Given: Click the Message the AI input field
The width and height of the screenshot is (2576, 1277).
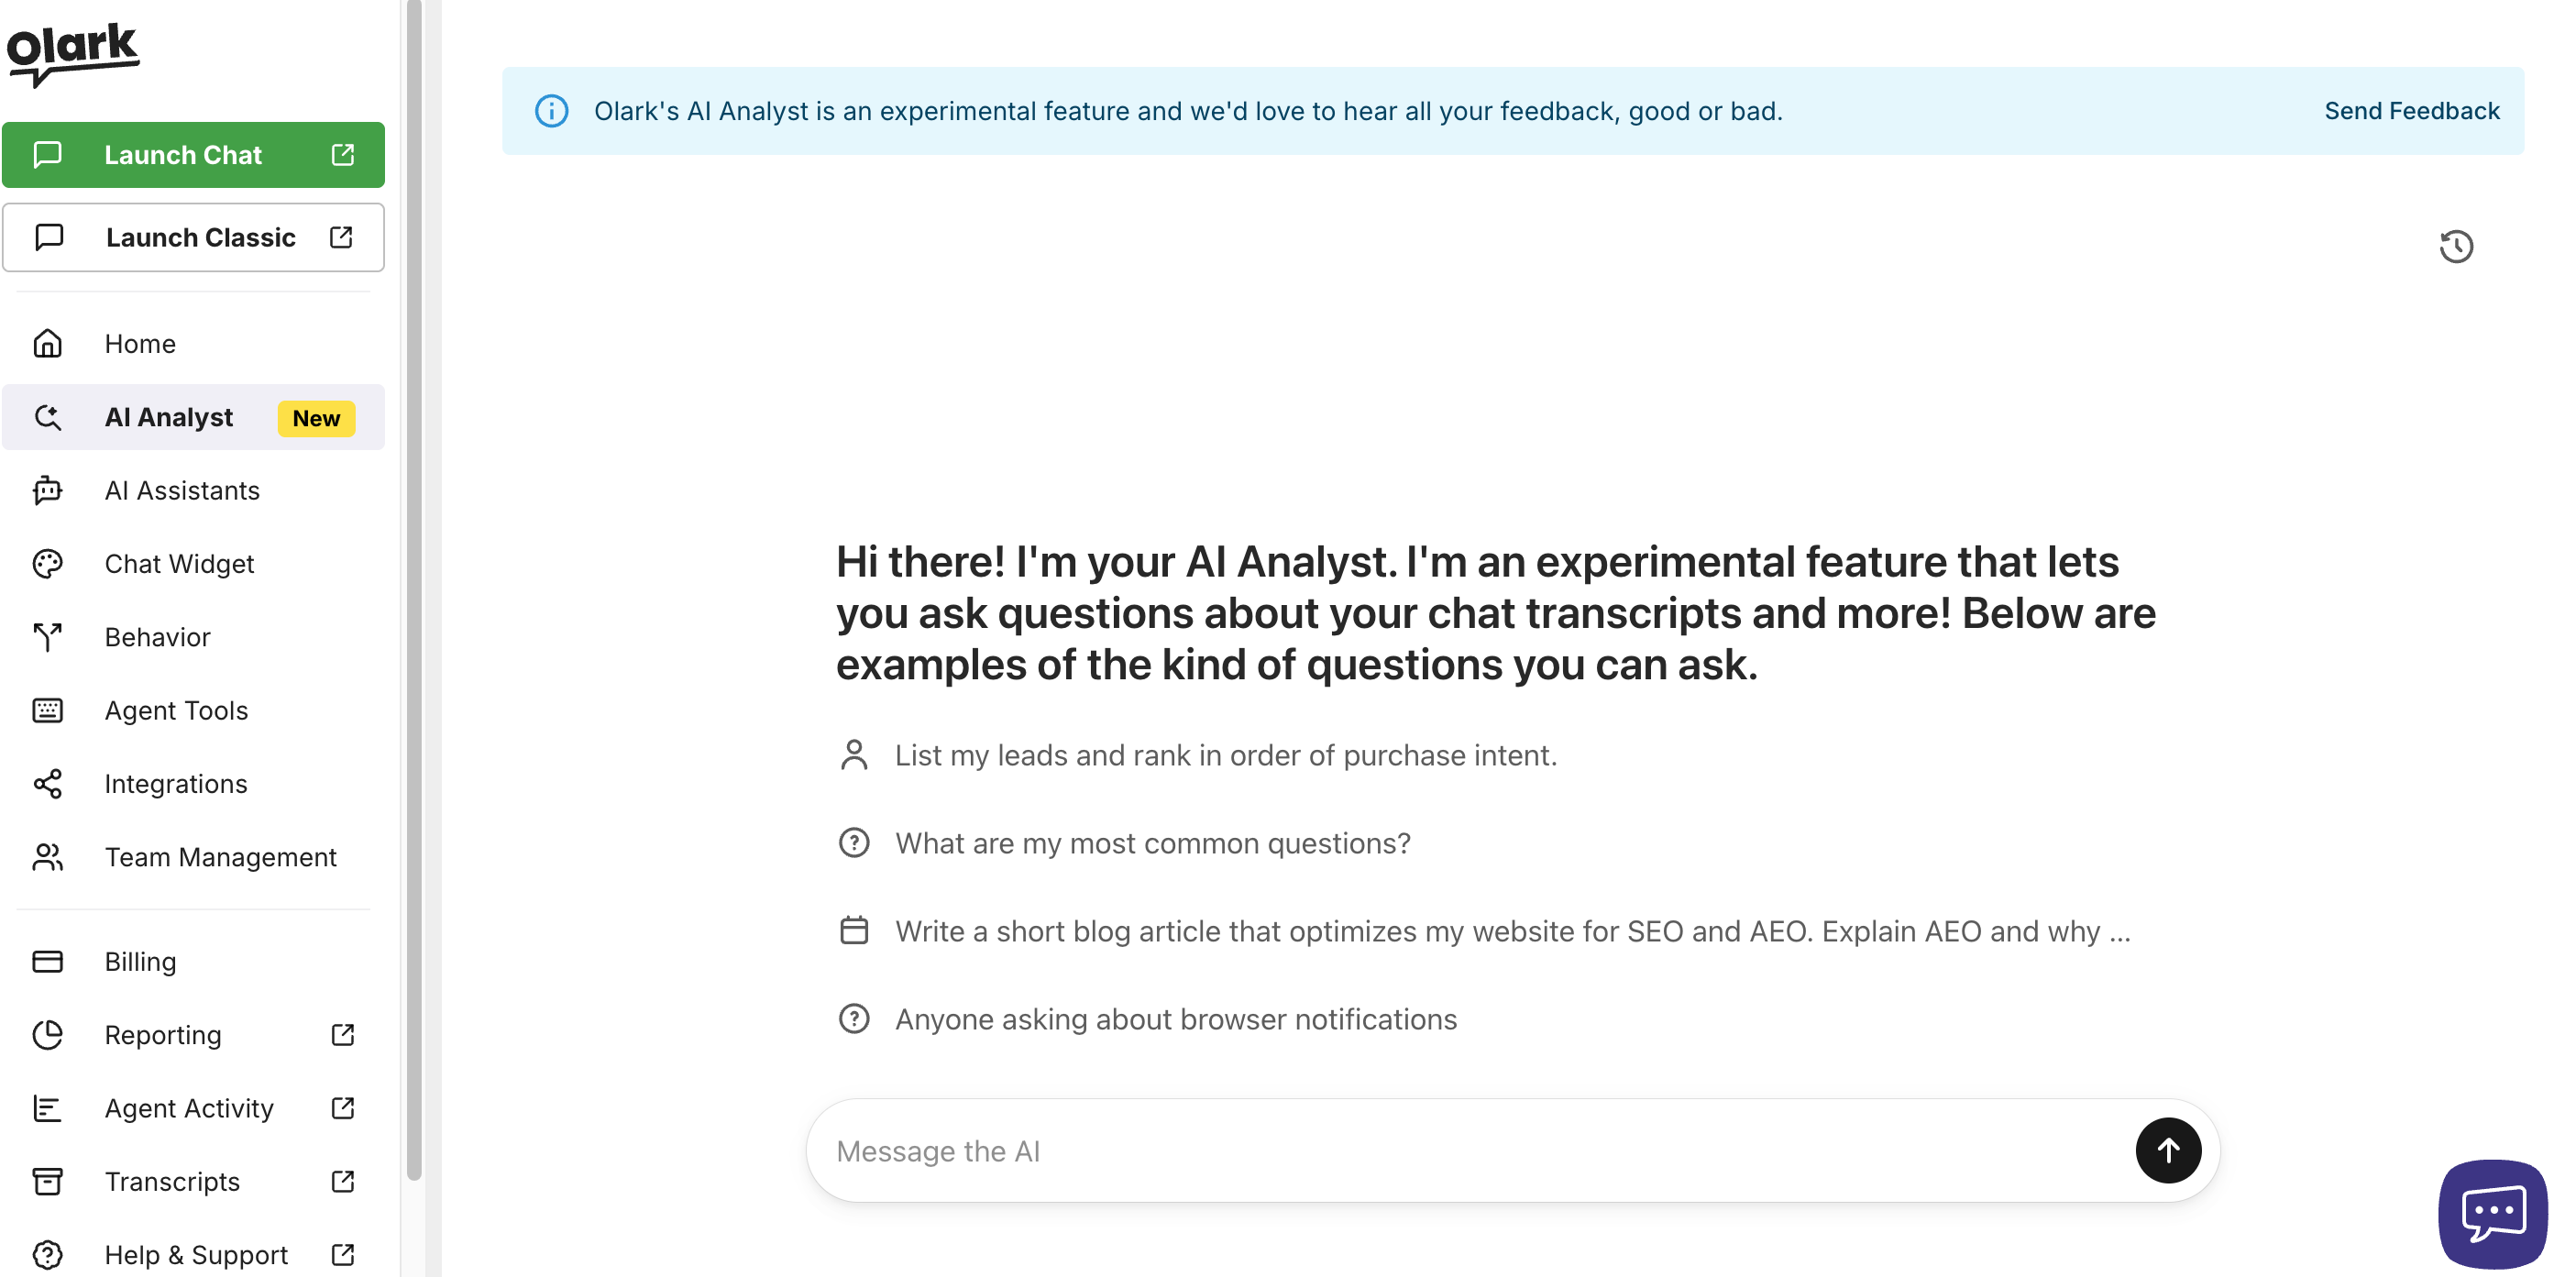Looking at the screenshot, I should 1400,1150.
